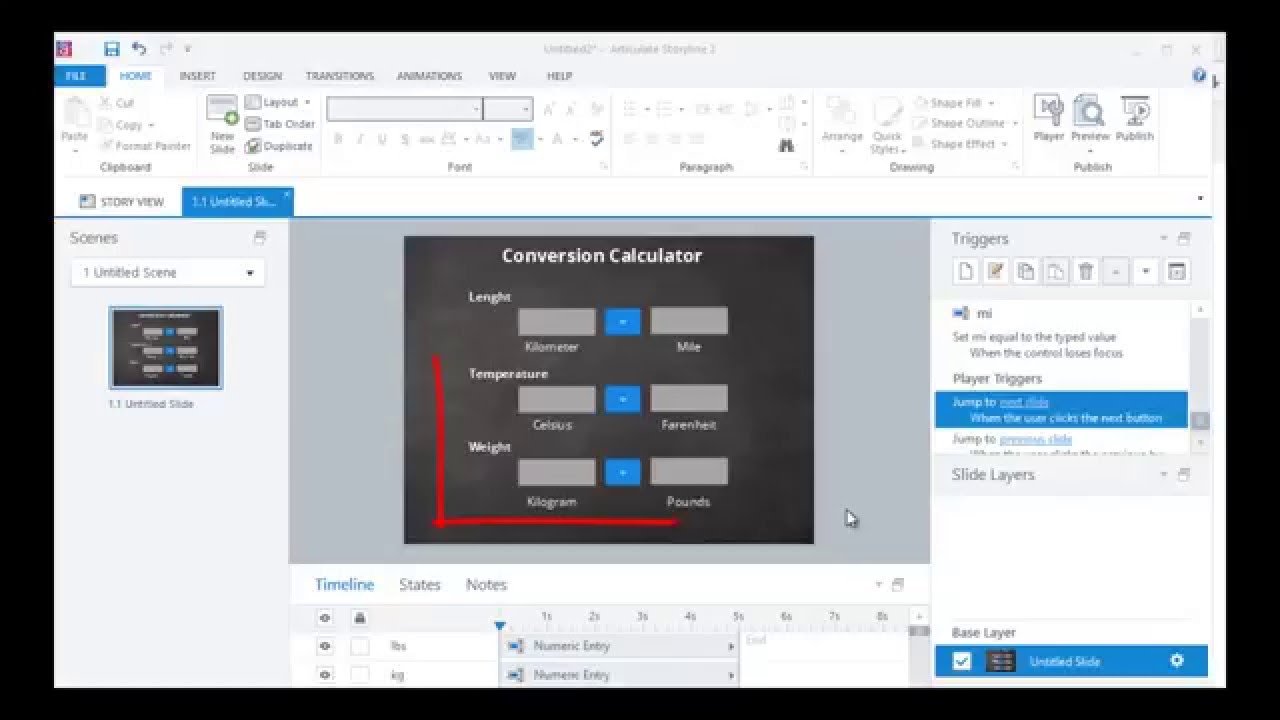Screen dimensions: 1280x720
Task: Lock the kg timeline object
Action: click(359, 675)
